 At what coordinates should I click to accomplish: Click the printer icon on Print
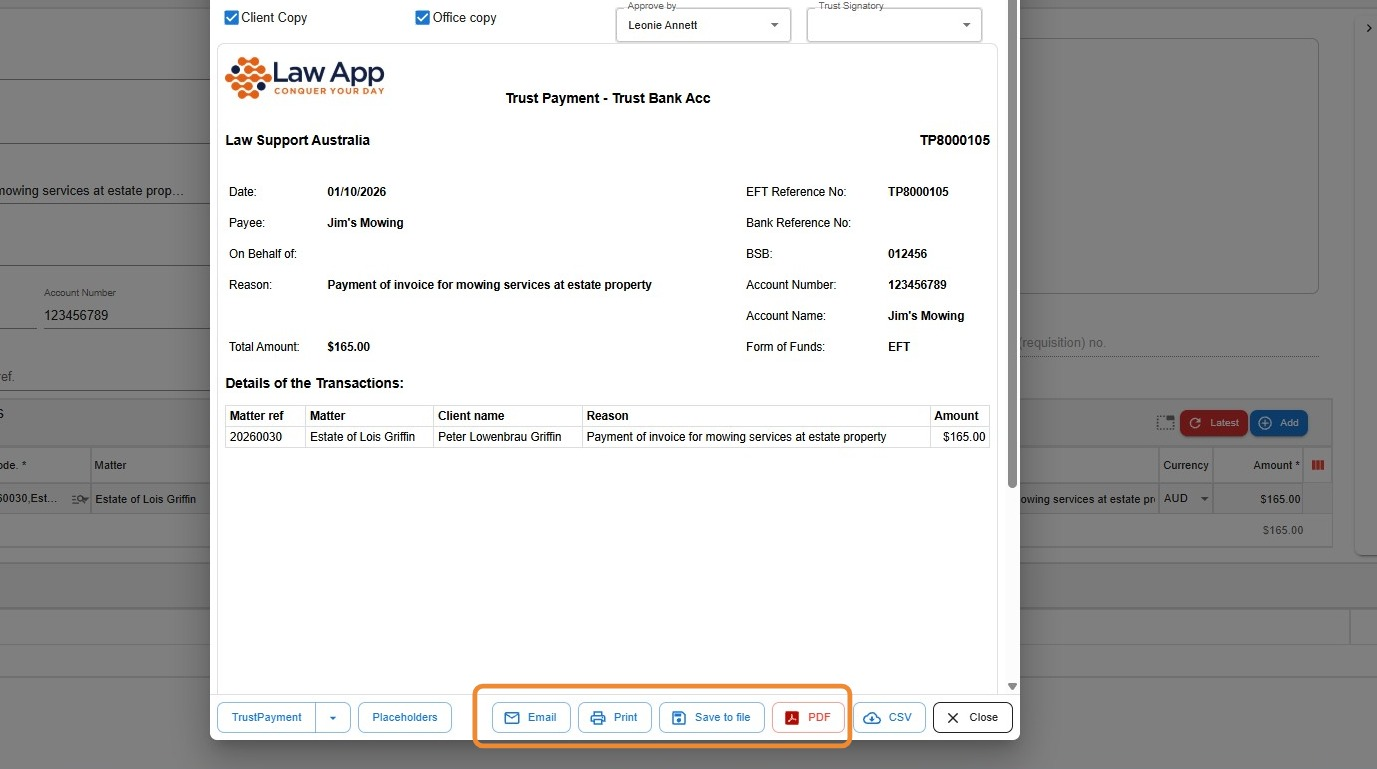(x=598, y=718)
